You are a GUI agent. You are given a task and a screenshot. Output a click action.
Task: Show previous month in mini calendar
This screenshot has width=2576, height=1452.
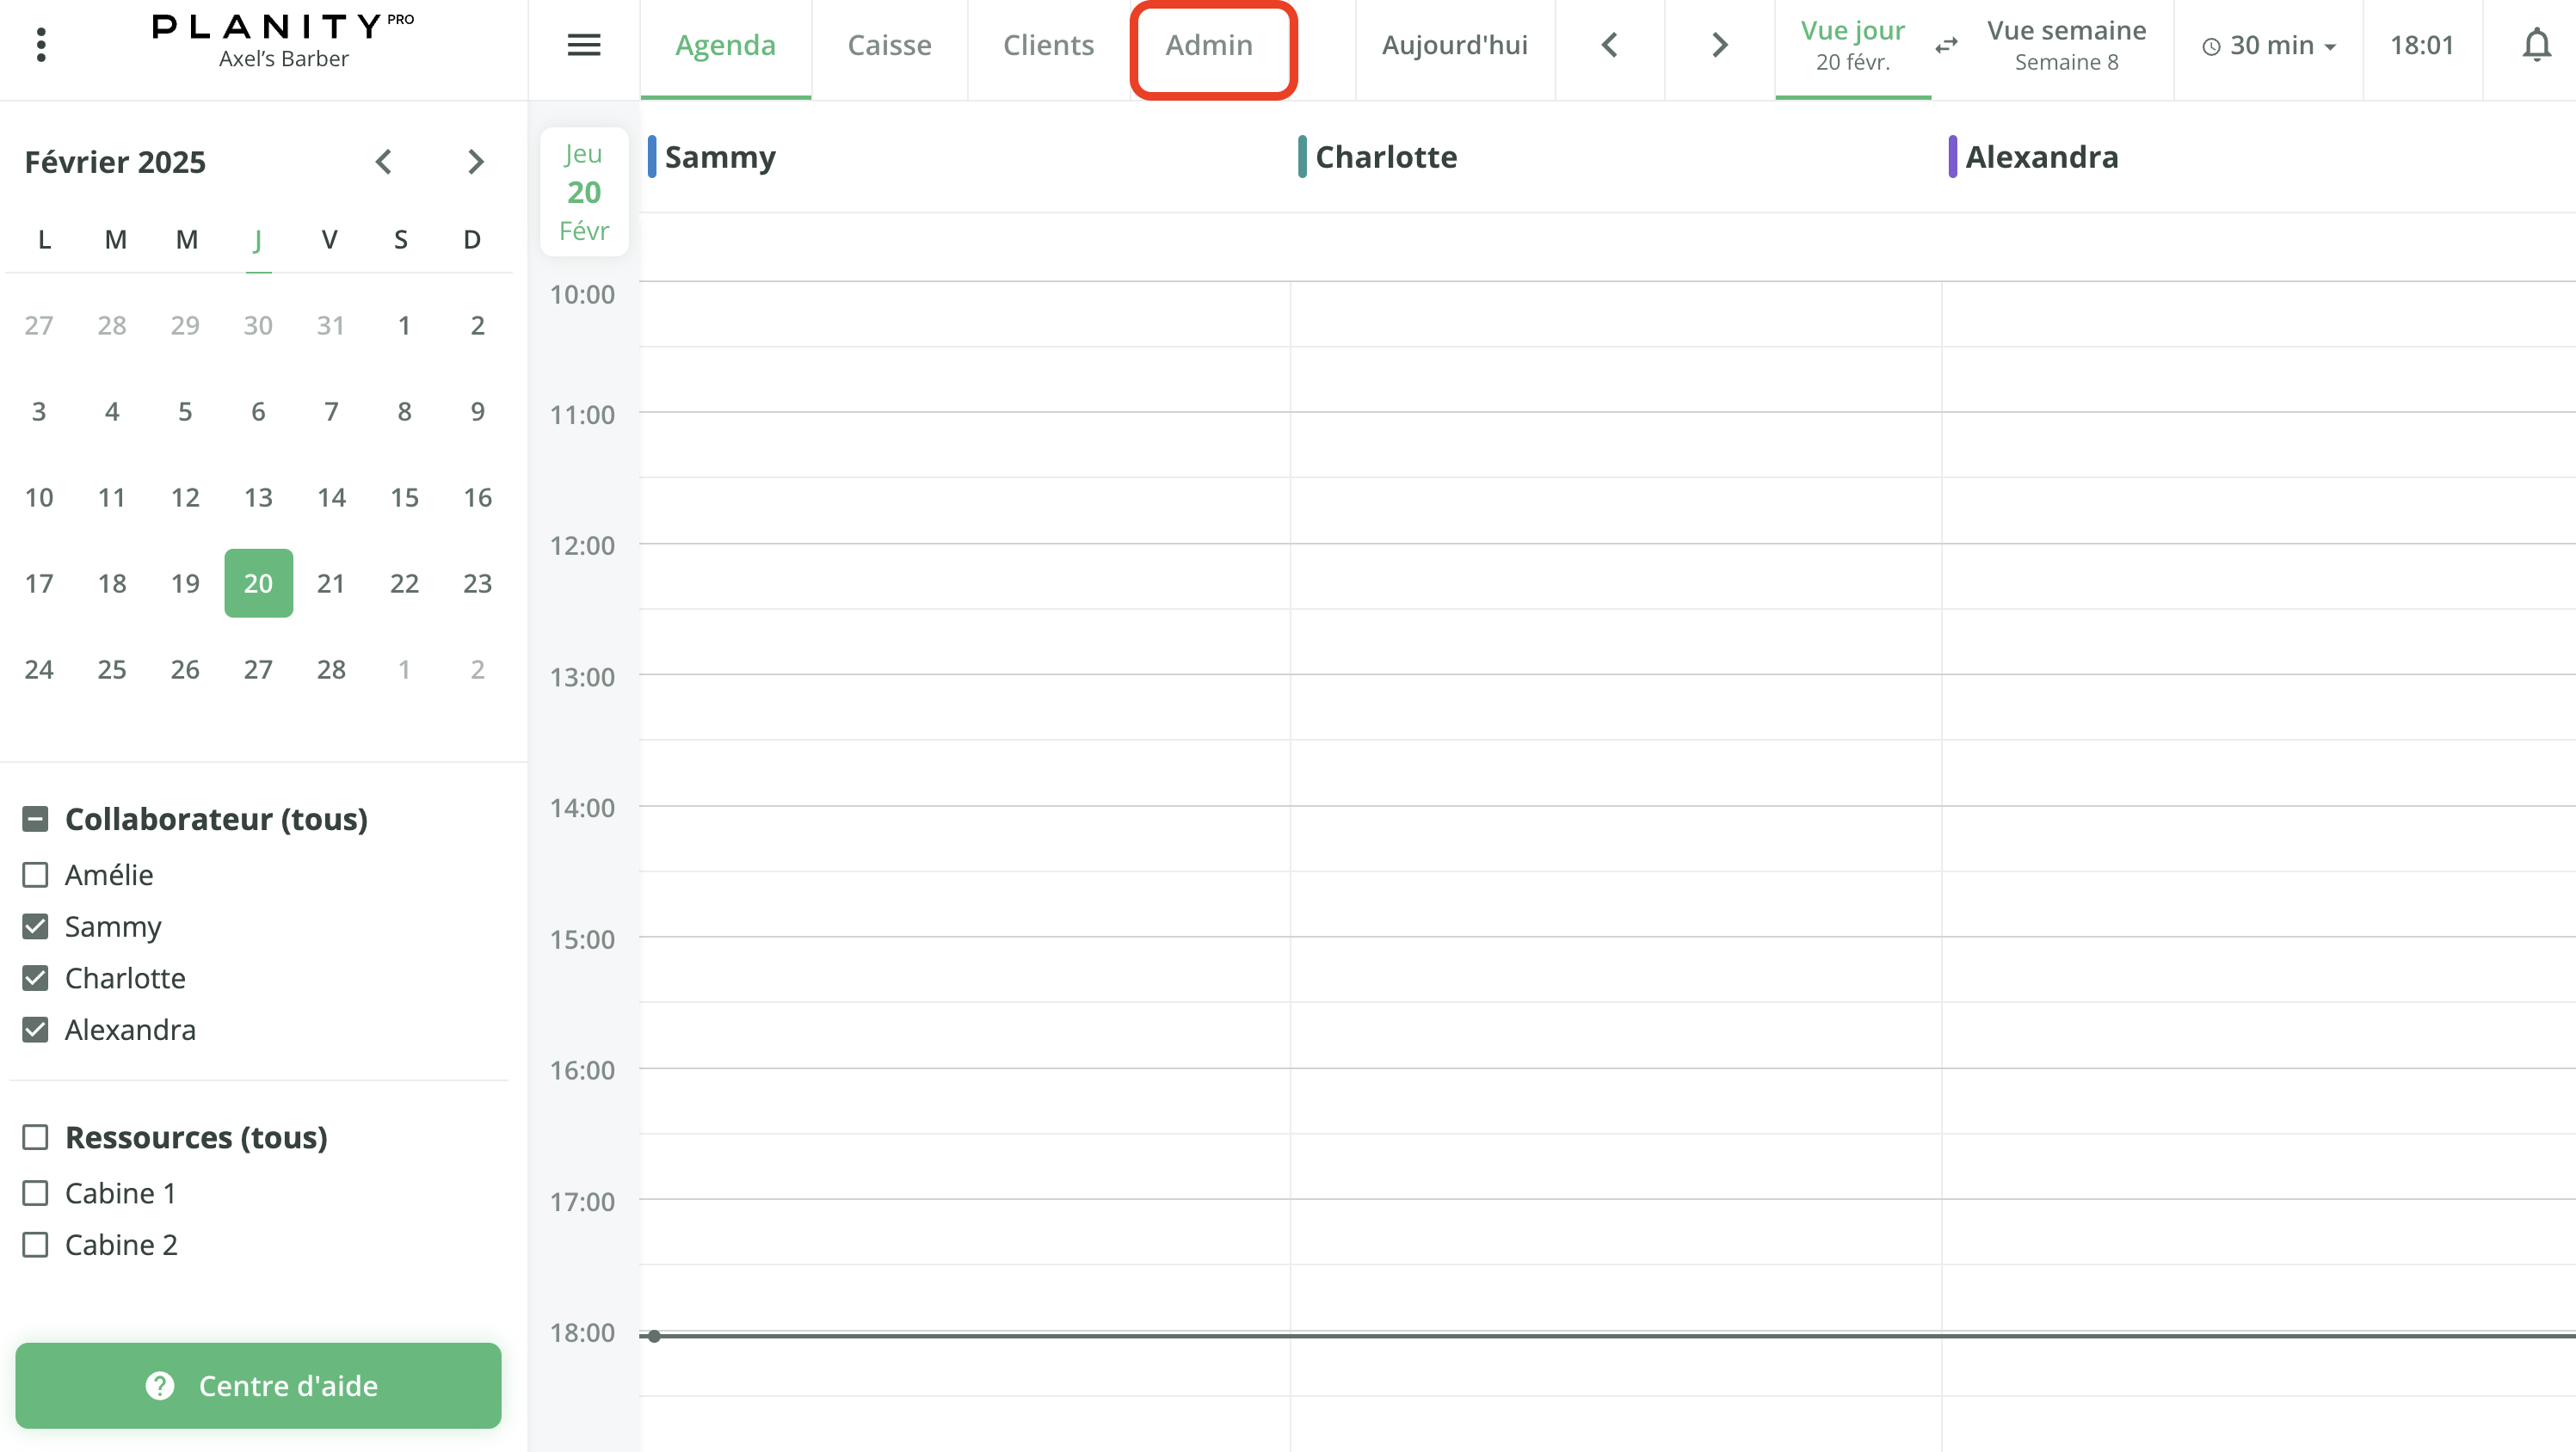(x=384, y=162)
